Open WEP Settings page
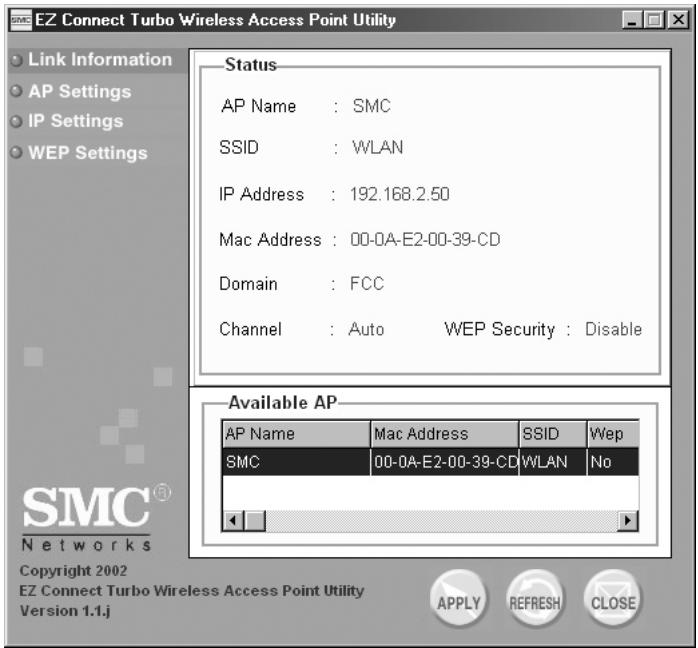 [88, 153]
